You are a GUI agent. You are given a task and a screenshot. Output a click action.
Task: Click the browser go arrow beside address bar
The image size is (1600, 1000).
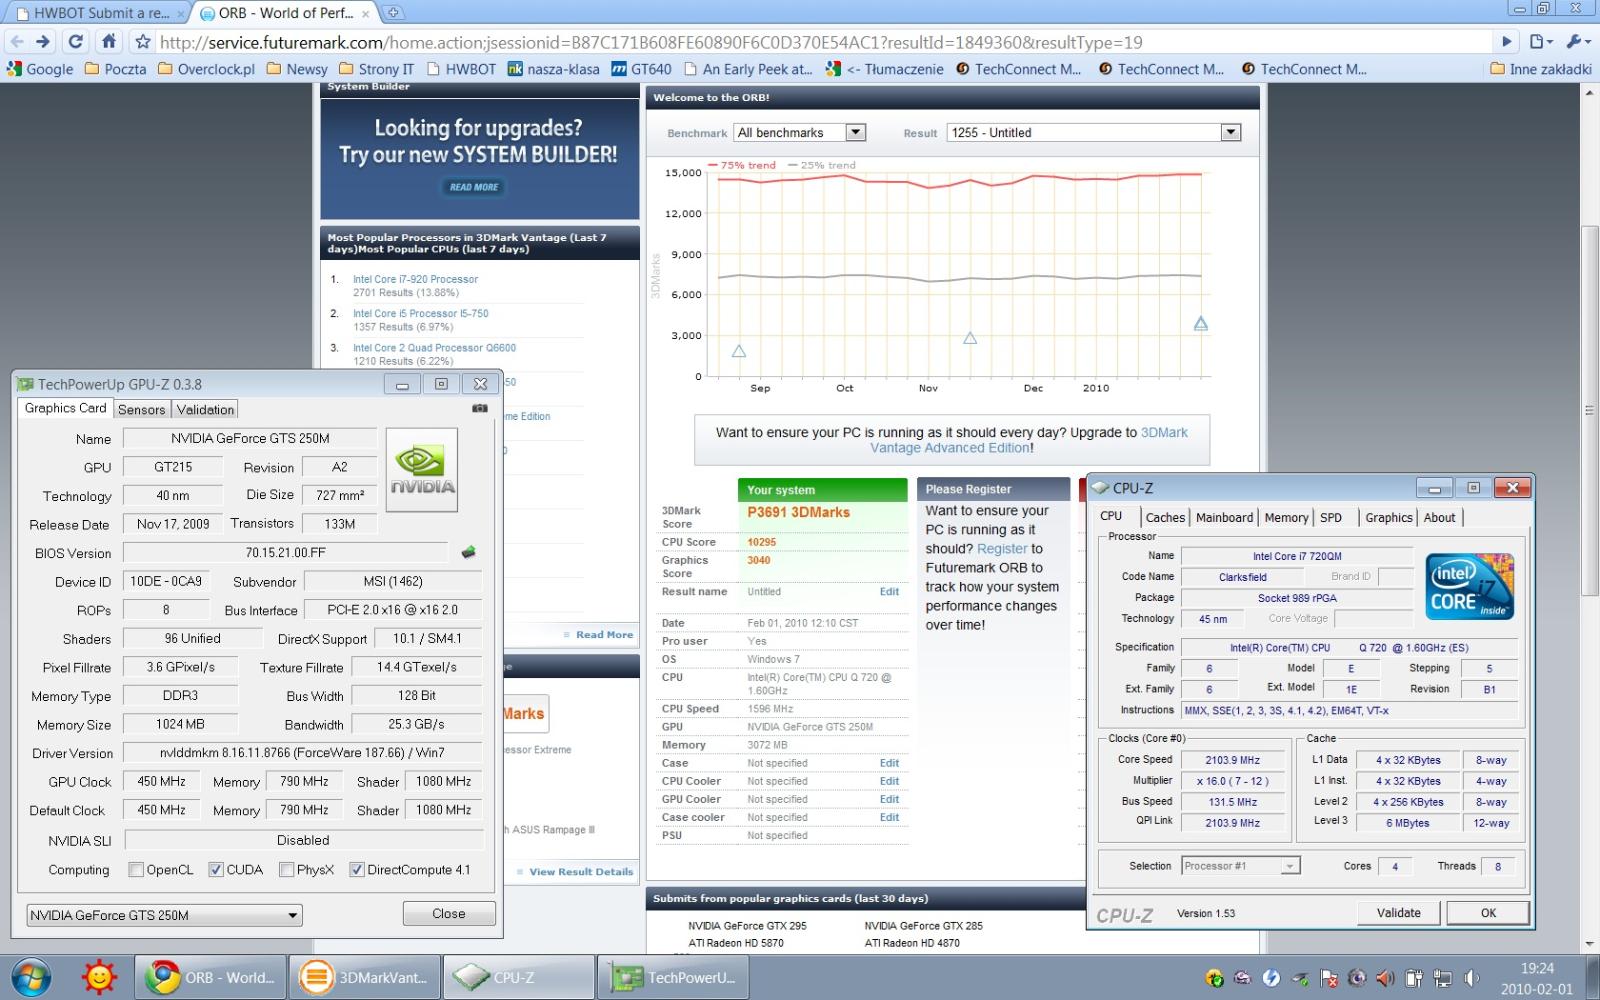pos(1506,42)
